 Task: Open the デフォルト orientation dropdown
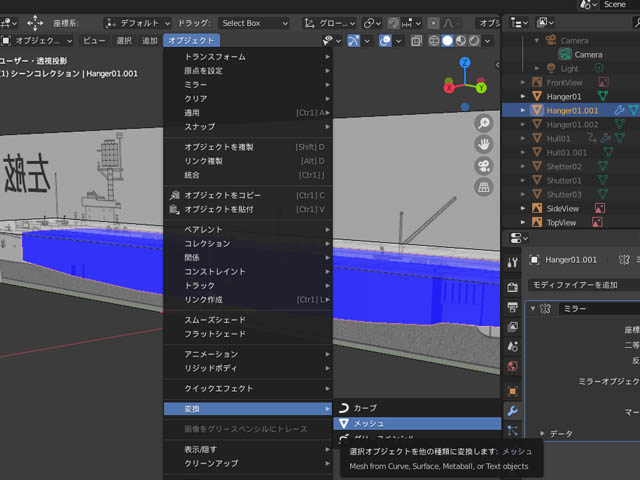[138, 23]
